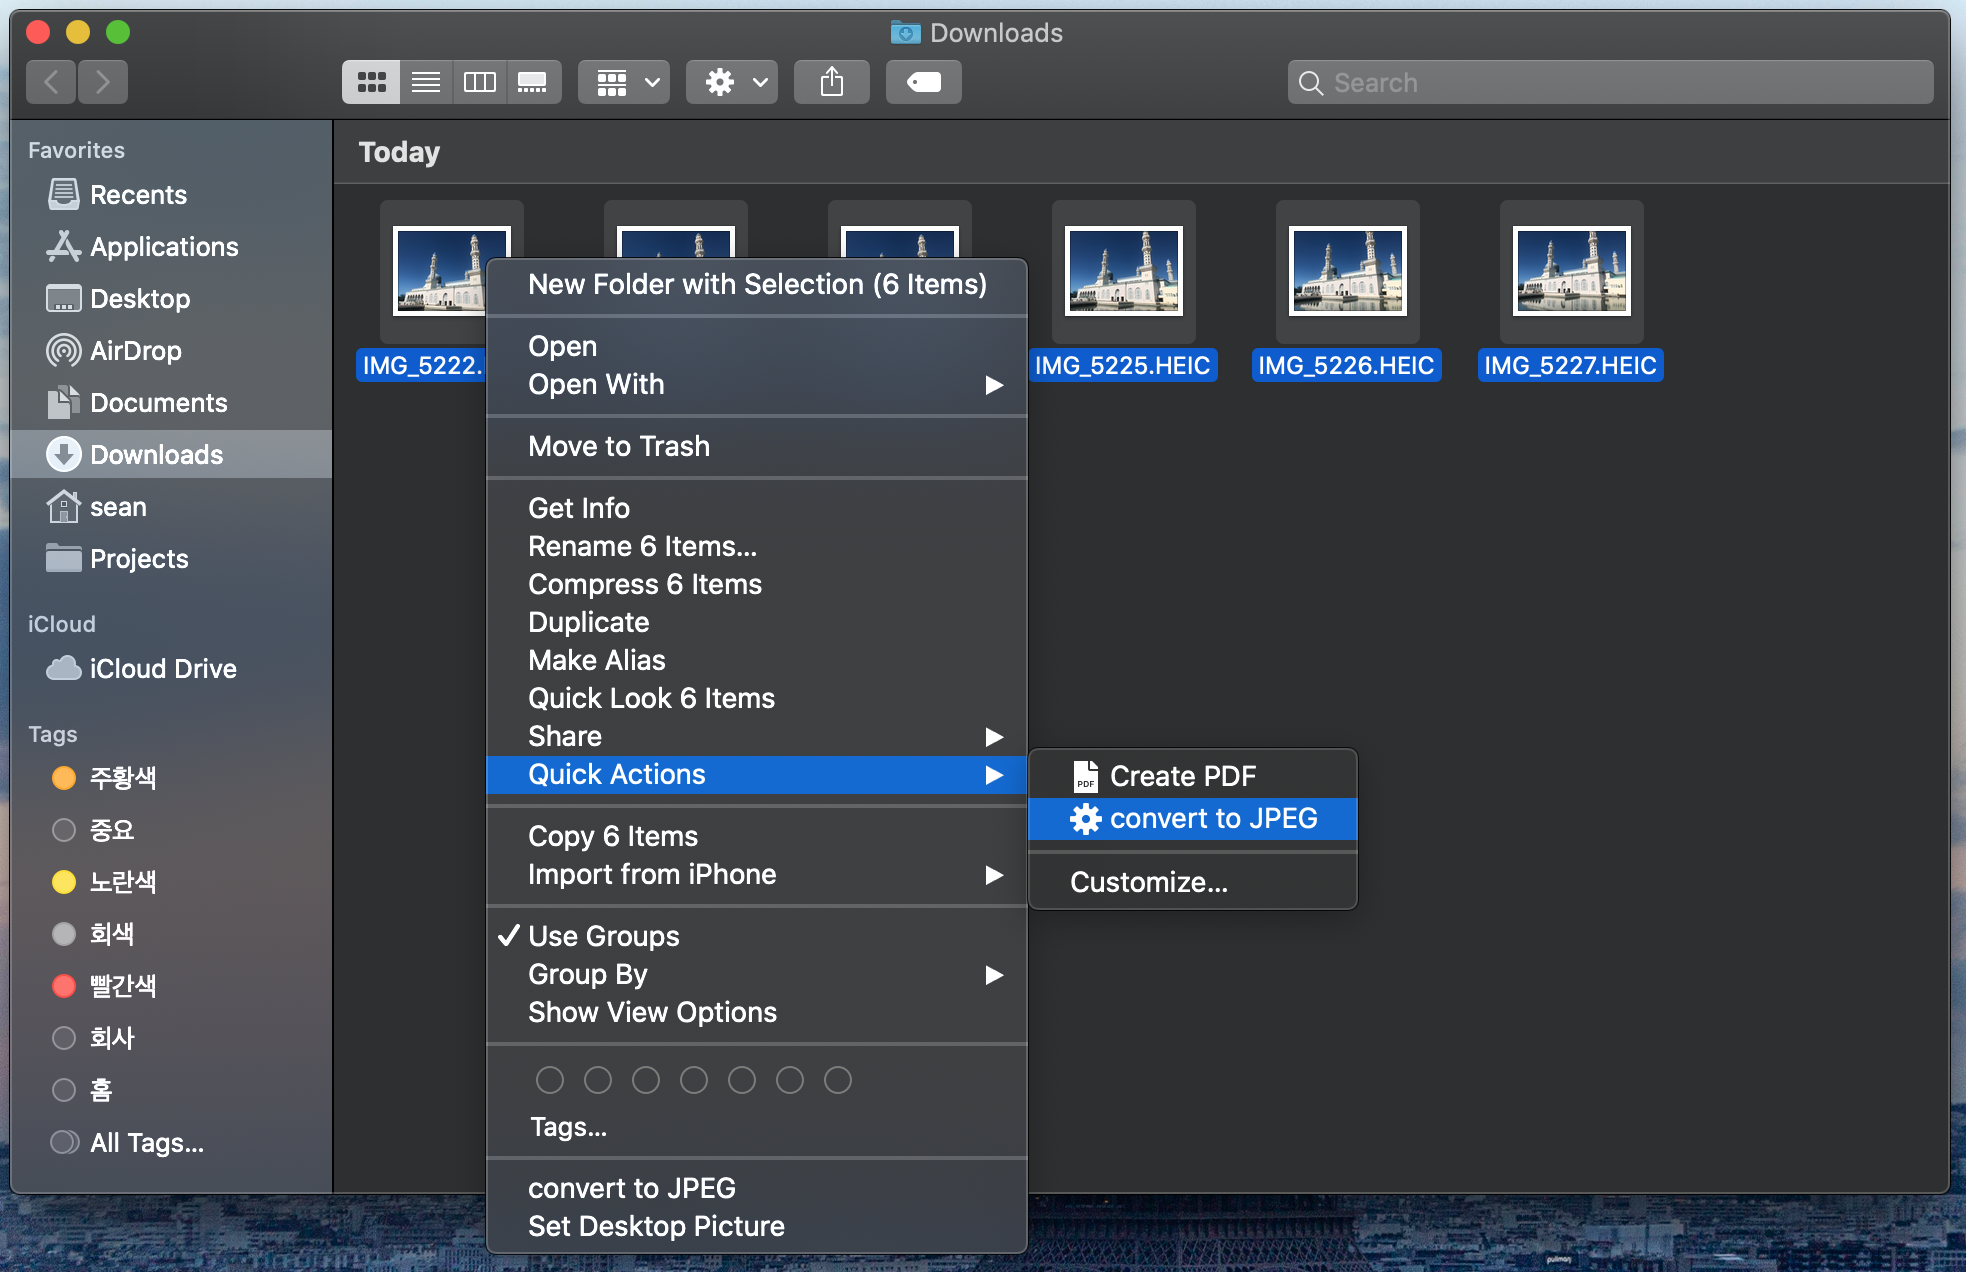Open the Action gear dropdown in toolbar

[x=732, y=82]
